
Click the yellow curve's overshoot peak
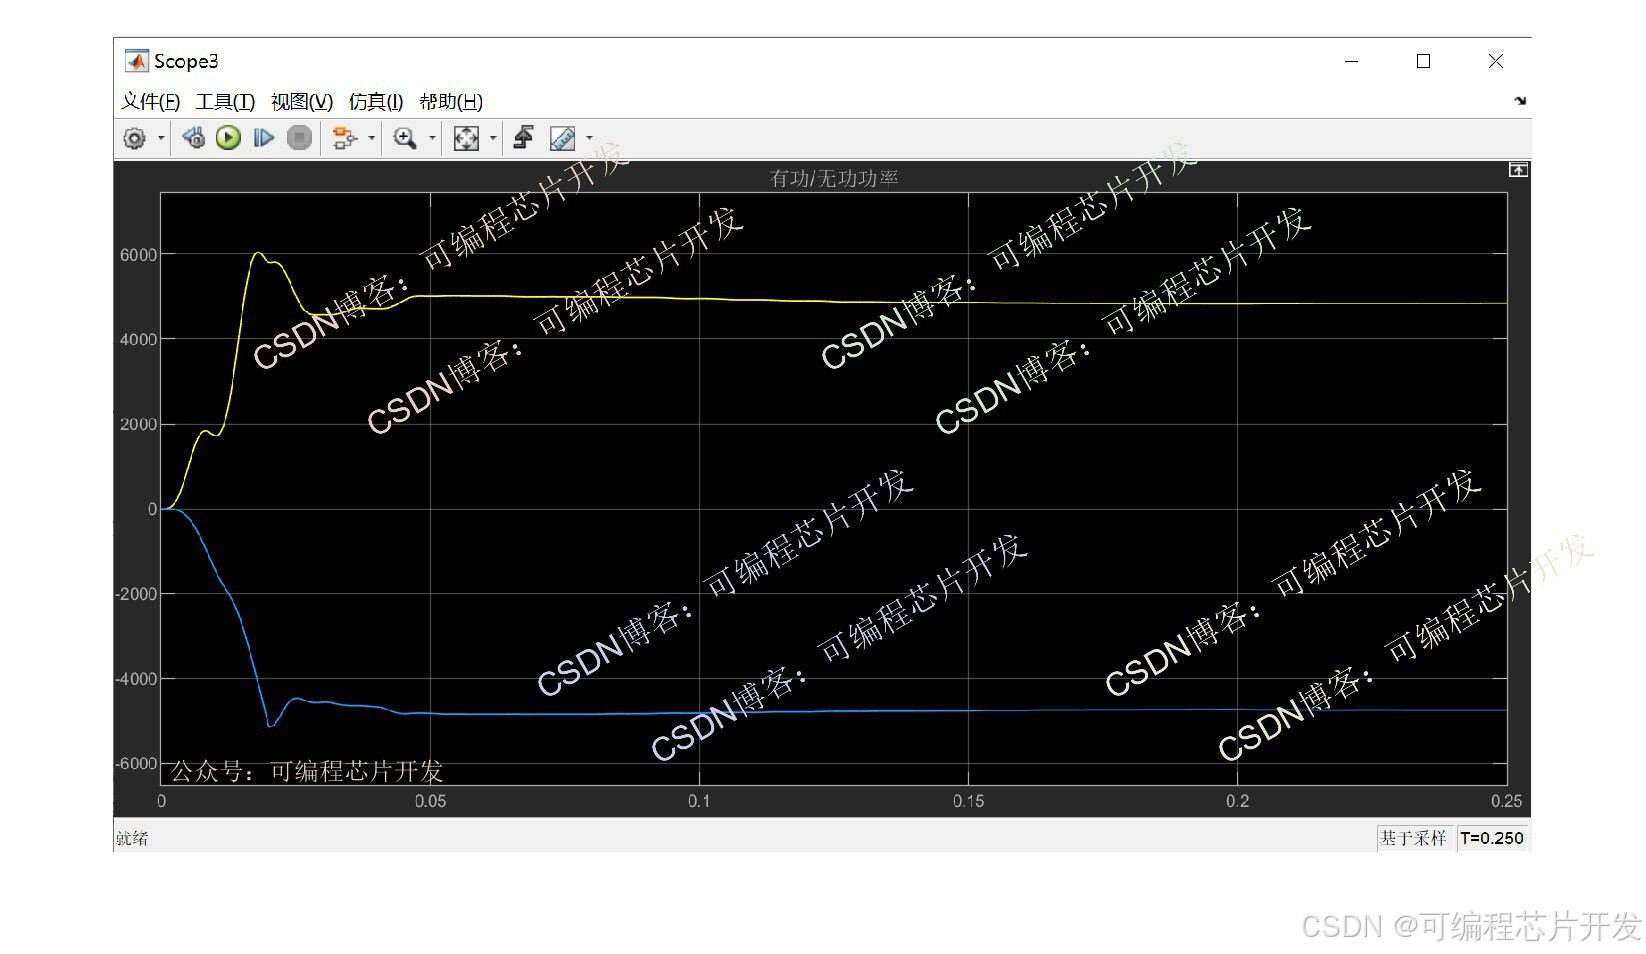pyautogui.click(x=258, y=253)
